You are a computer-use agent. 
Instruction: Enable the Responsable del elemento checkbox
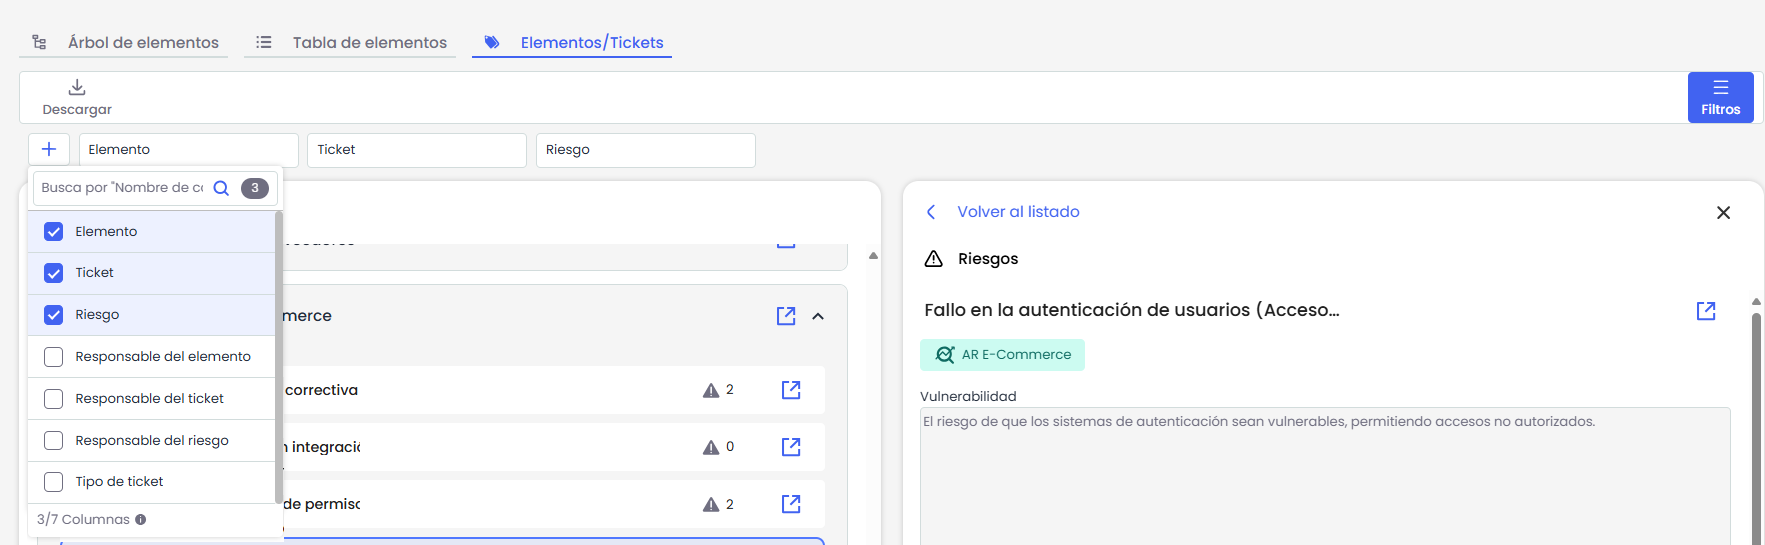tap(54, 357)
